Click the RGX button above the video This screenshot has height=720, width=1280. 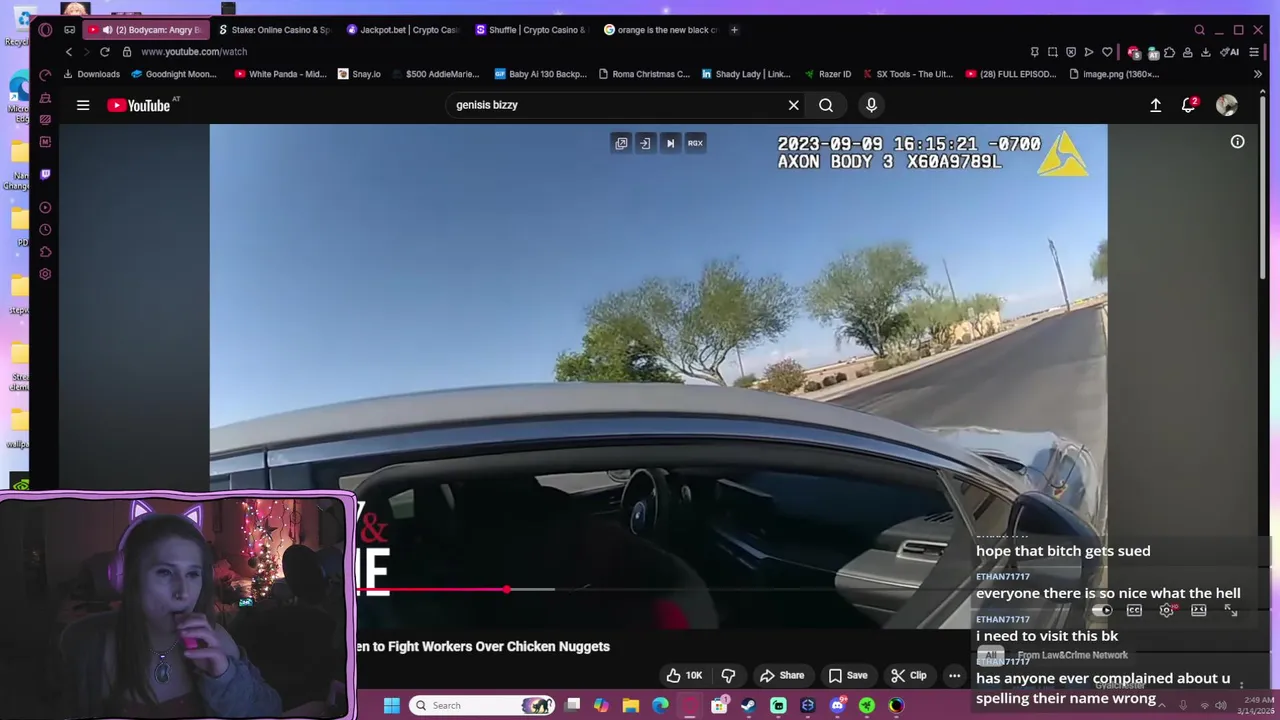coord(695,143)
